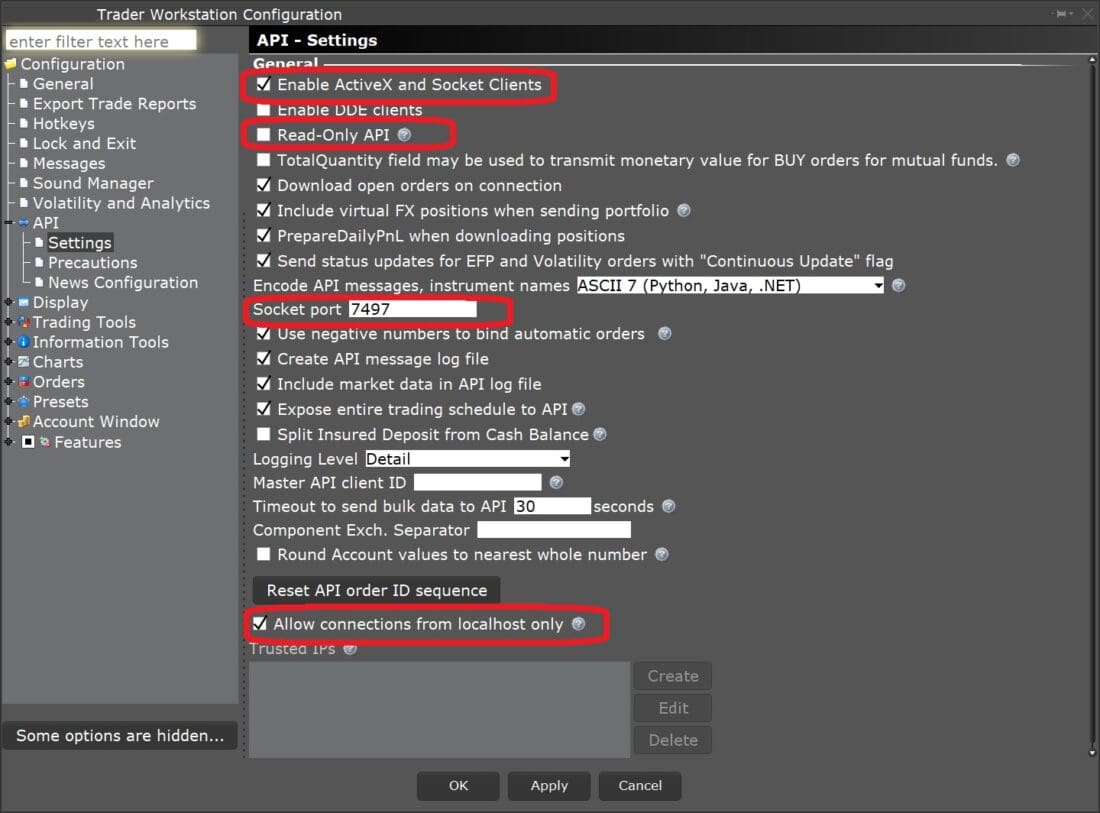The width and height of the screenshot is (1100, 813).
Task: Check Split Insured Deposit from Cash Balance
Action: pos(265,434)
